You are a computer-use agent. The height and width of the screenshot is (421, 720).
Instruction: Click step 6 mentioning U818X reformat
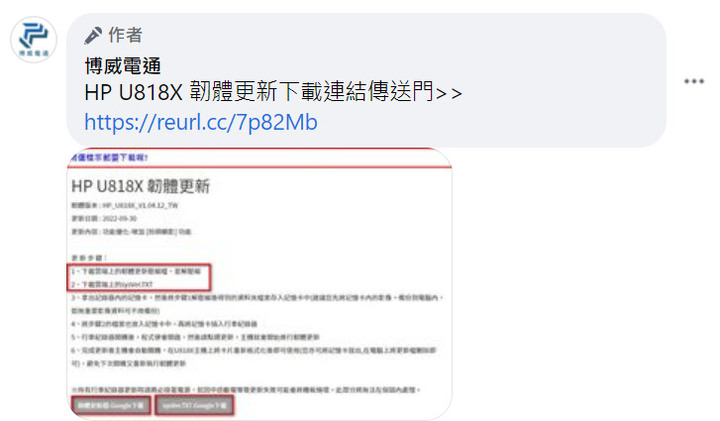(x=254, y=357)
